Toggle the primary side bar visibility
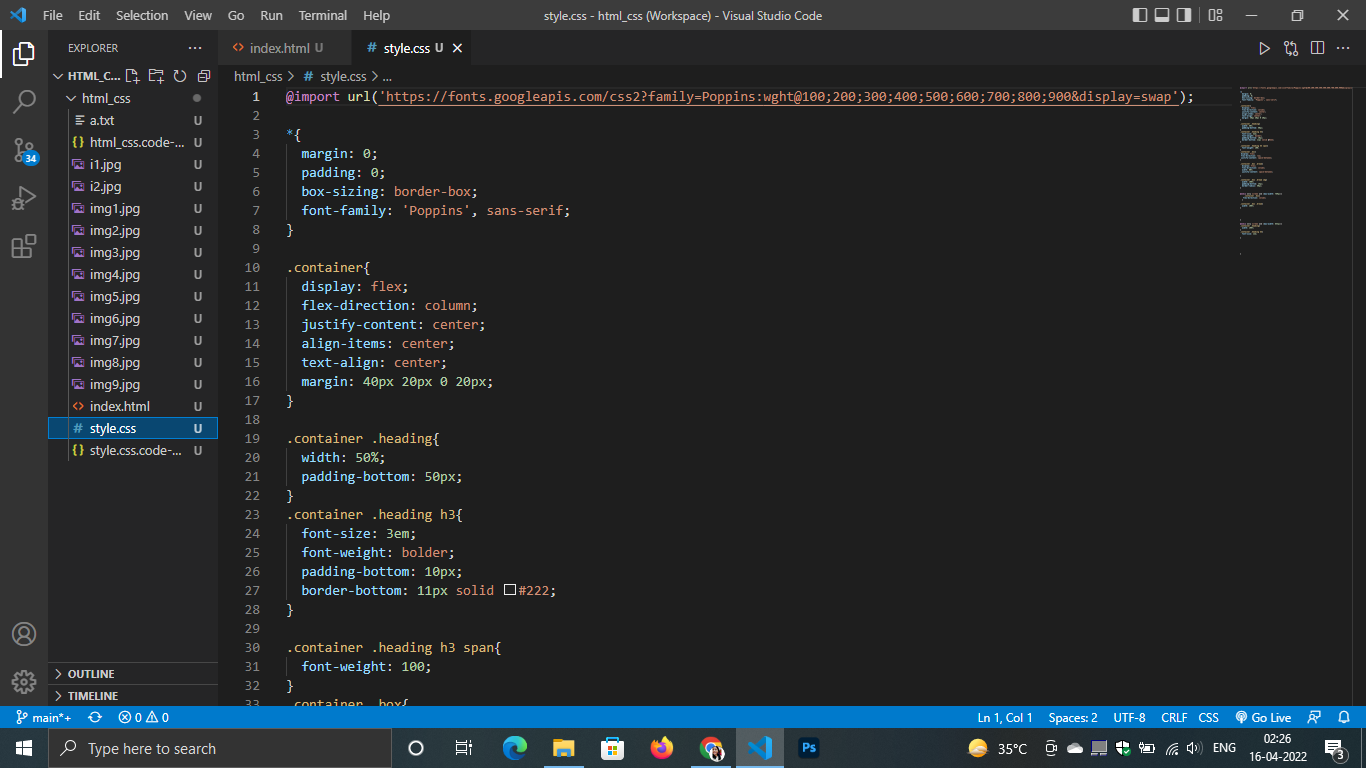Image resolution: width=1366 pixels, height=768 pixels. 1140,15
